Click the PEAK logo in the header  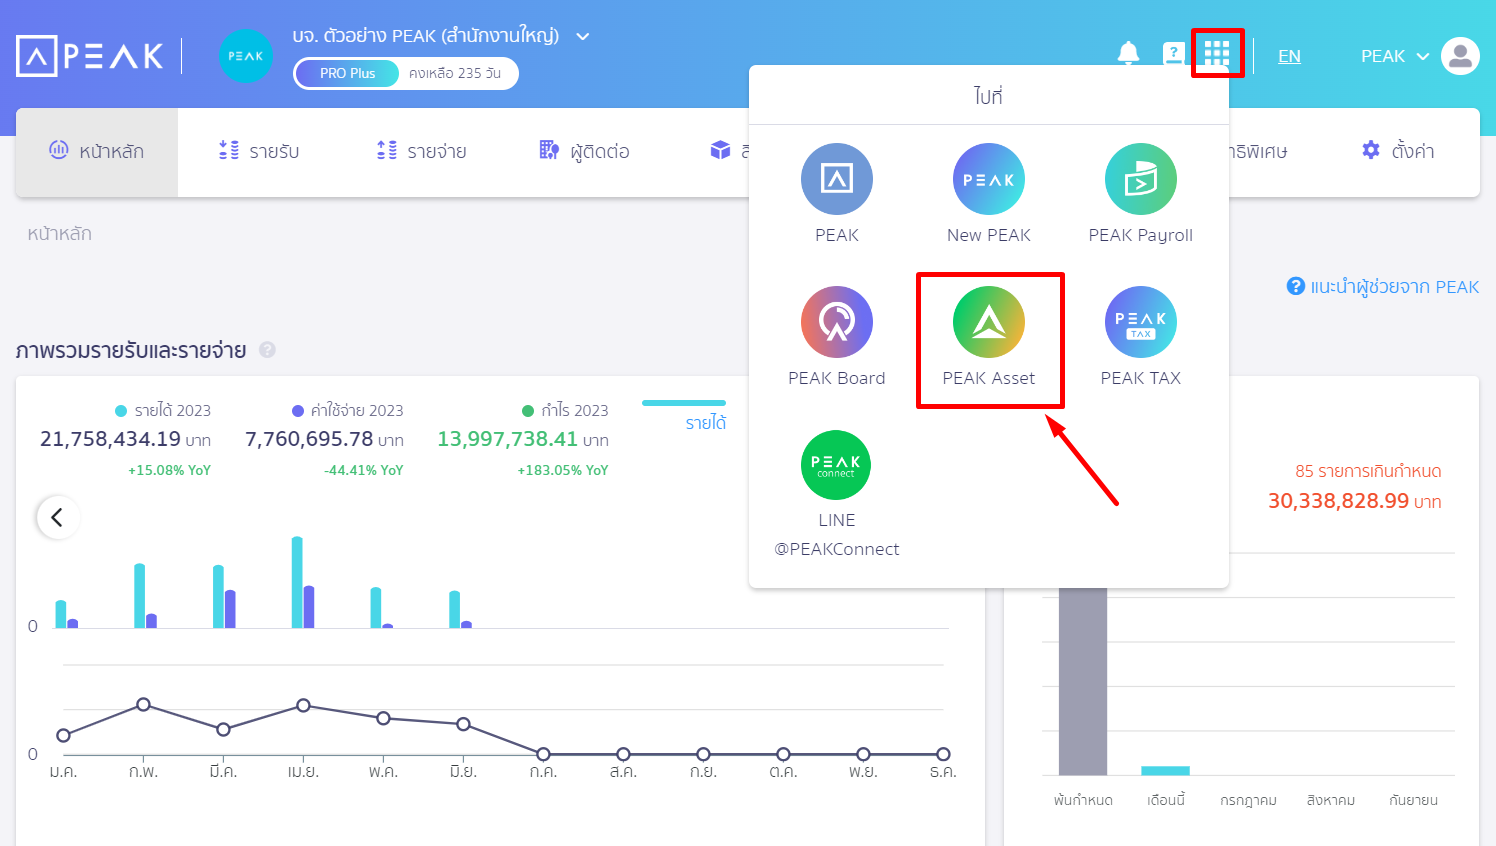tap(89, 56)
